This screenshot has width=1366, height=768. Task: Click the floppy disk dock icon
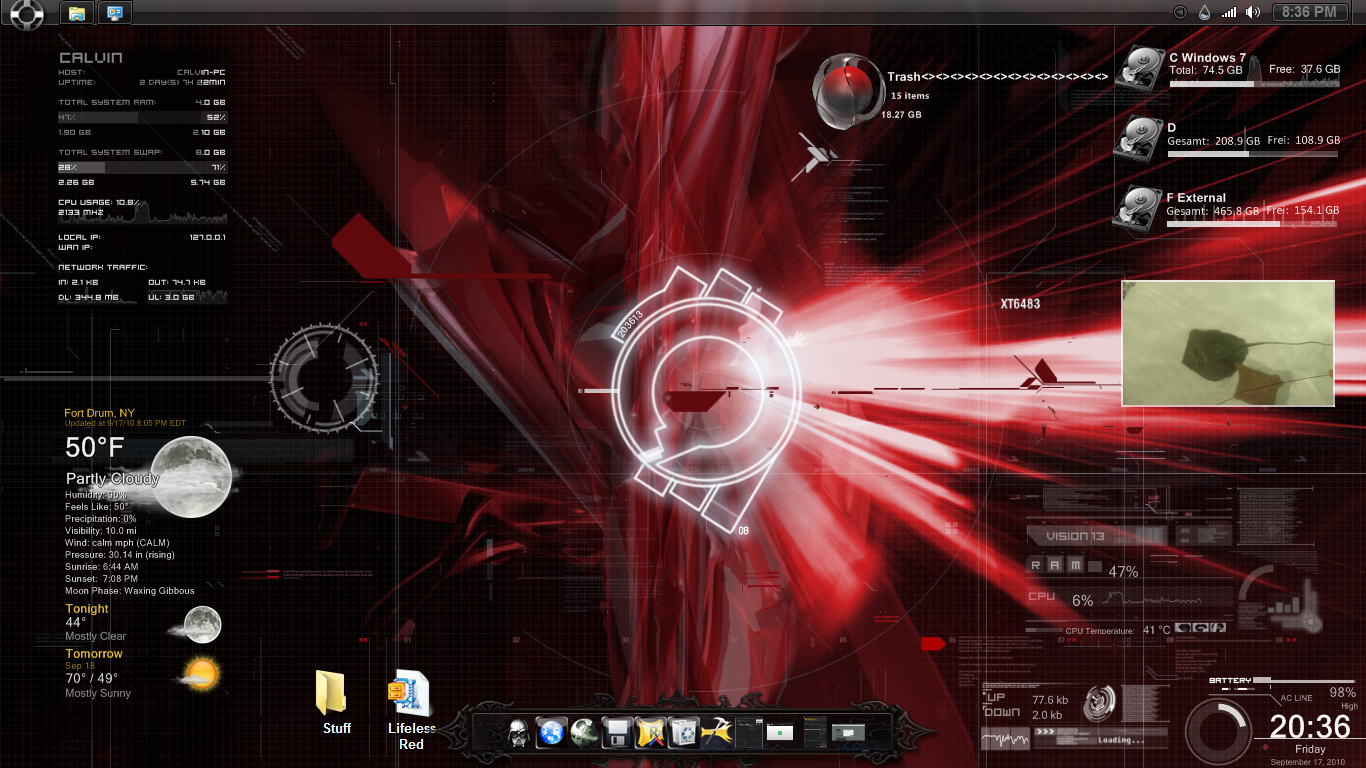pos(617,733)
